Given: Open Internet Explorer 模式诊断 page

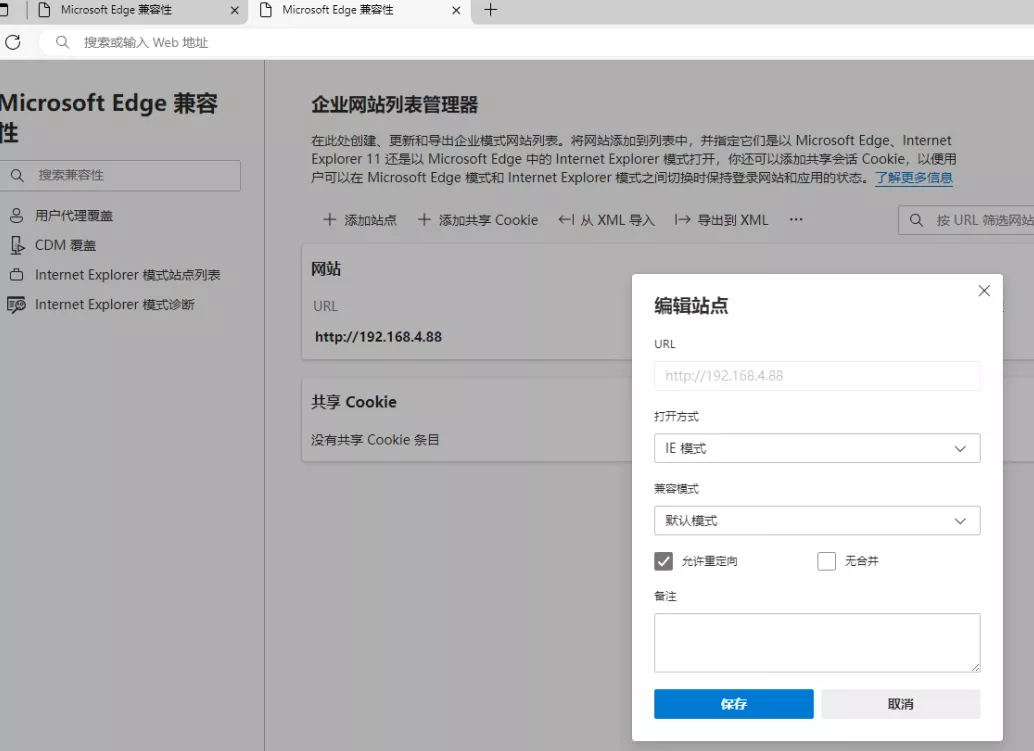Looking at the screenshot, I should 114,305.
